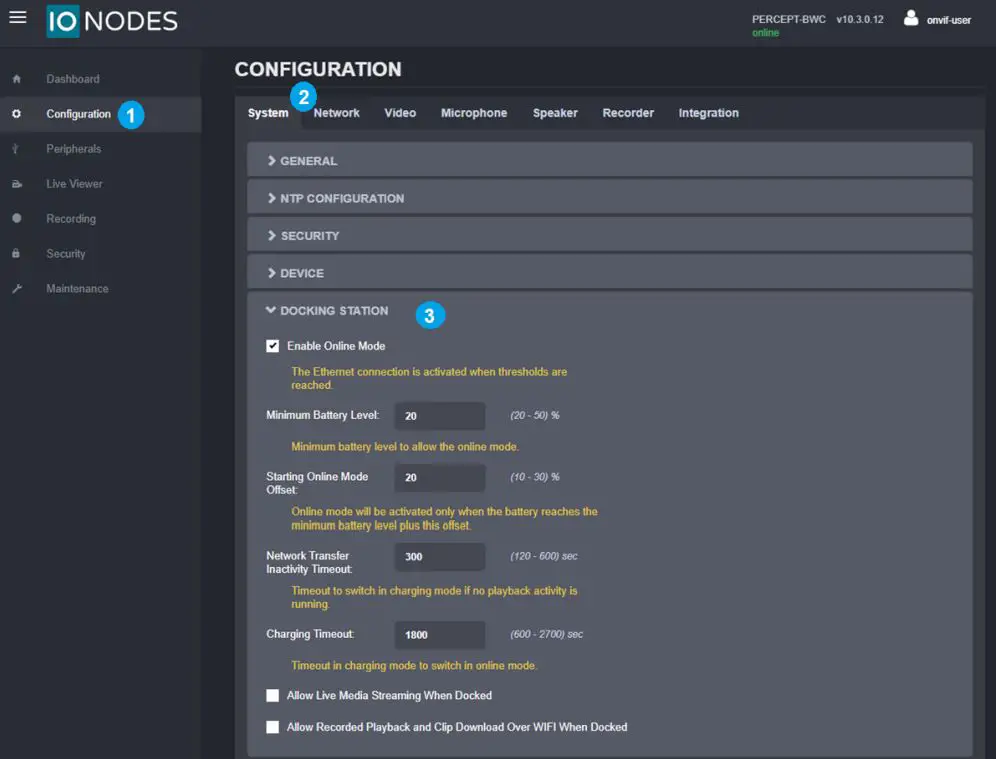Click the Recording circle icon
Screen dimensions: 996x759
click(x=16, y=219)
